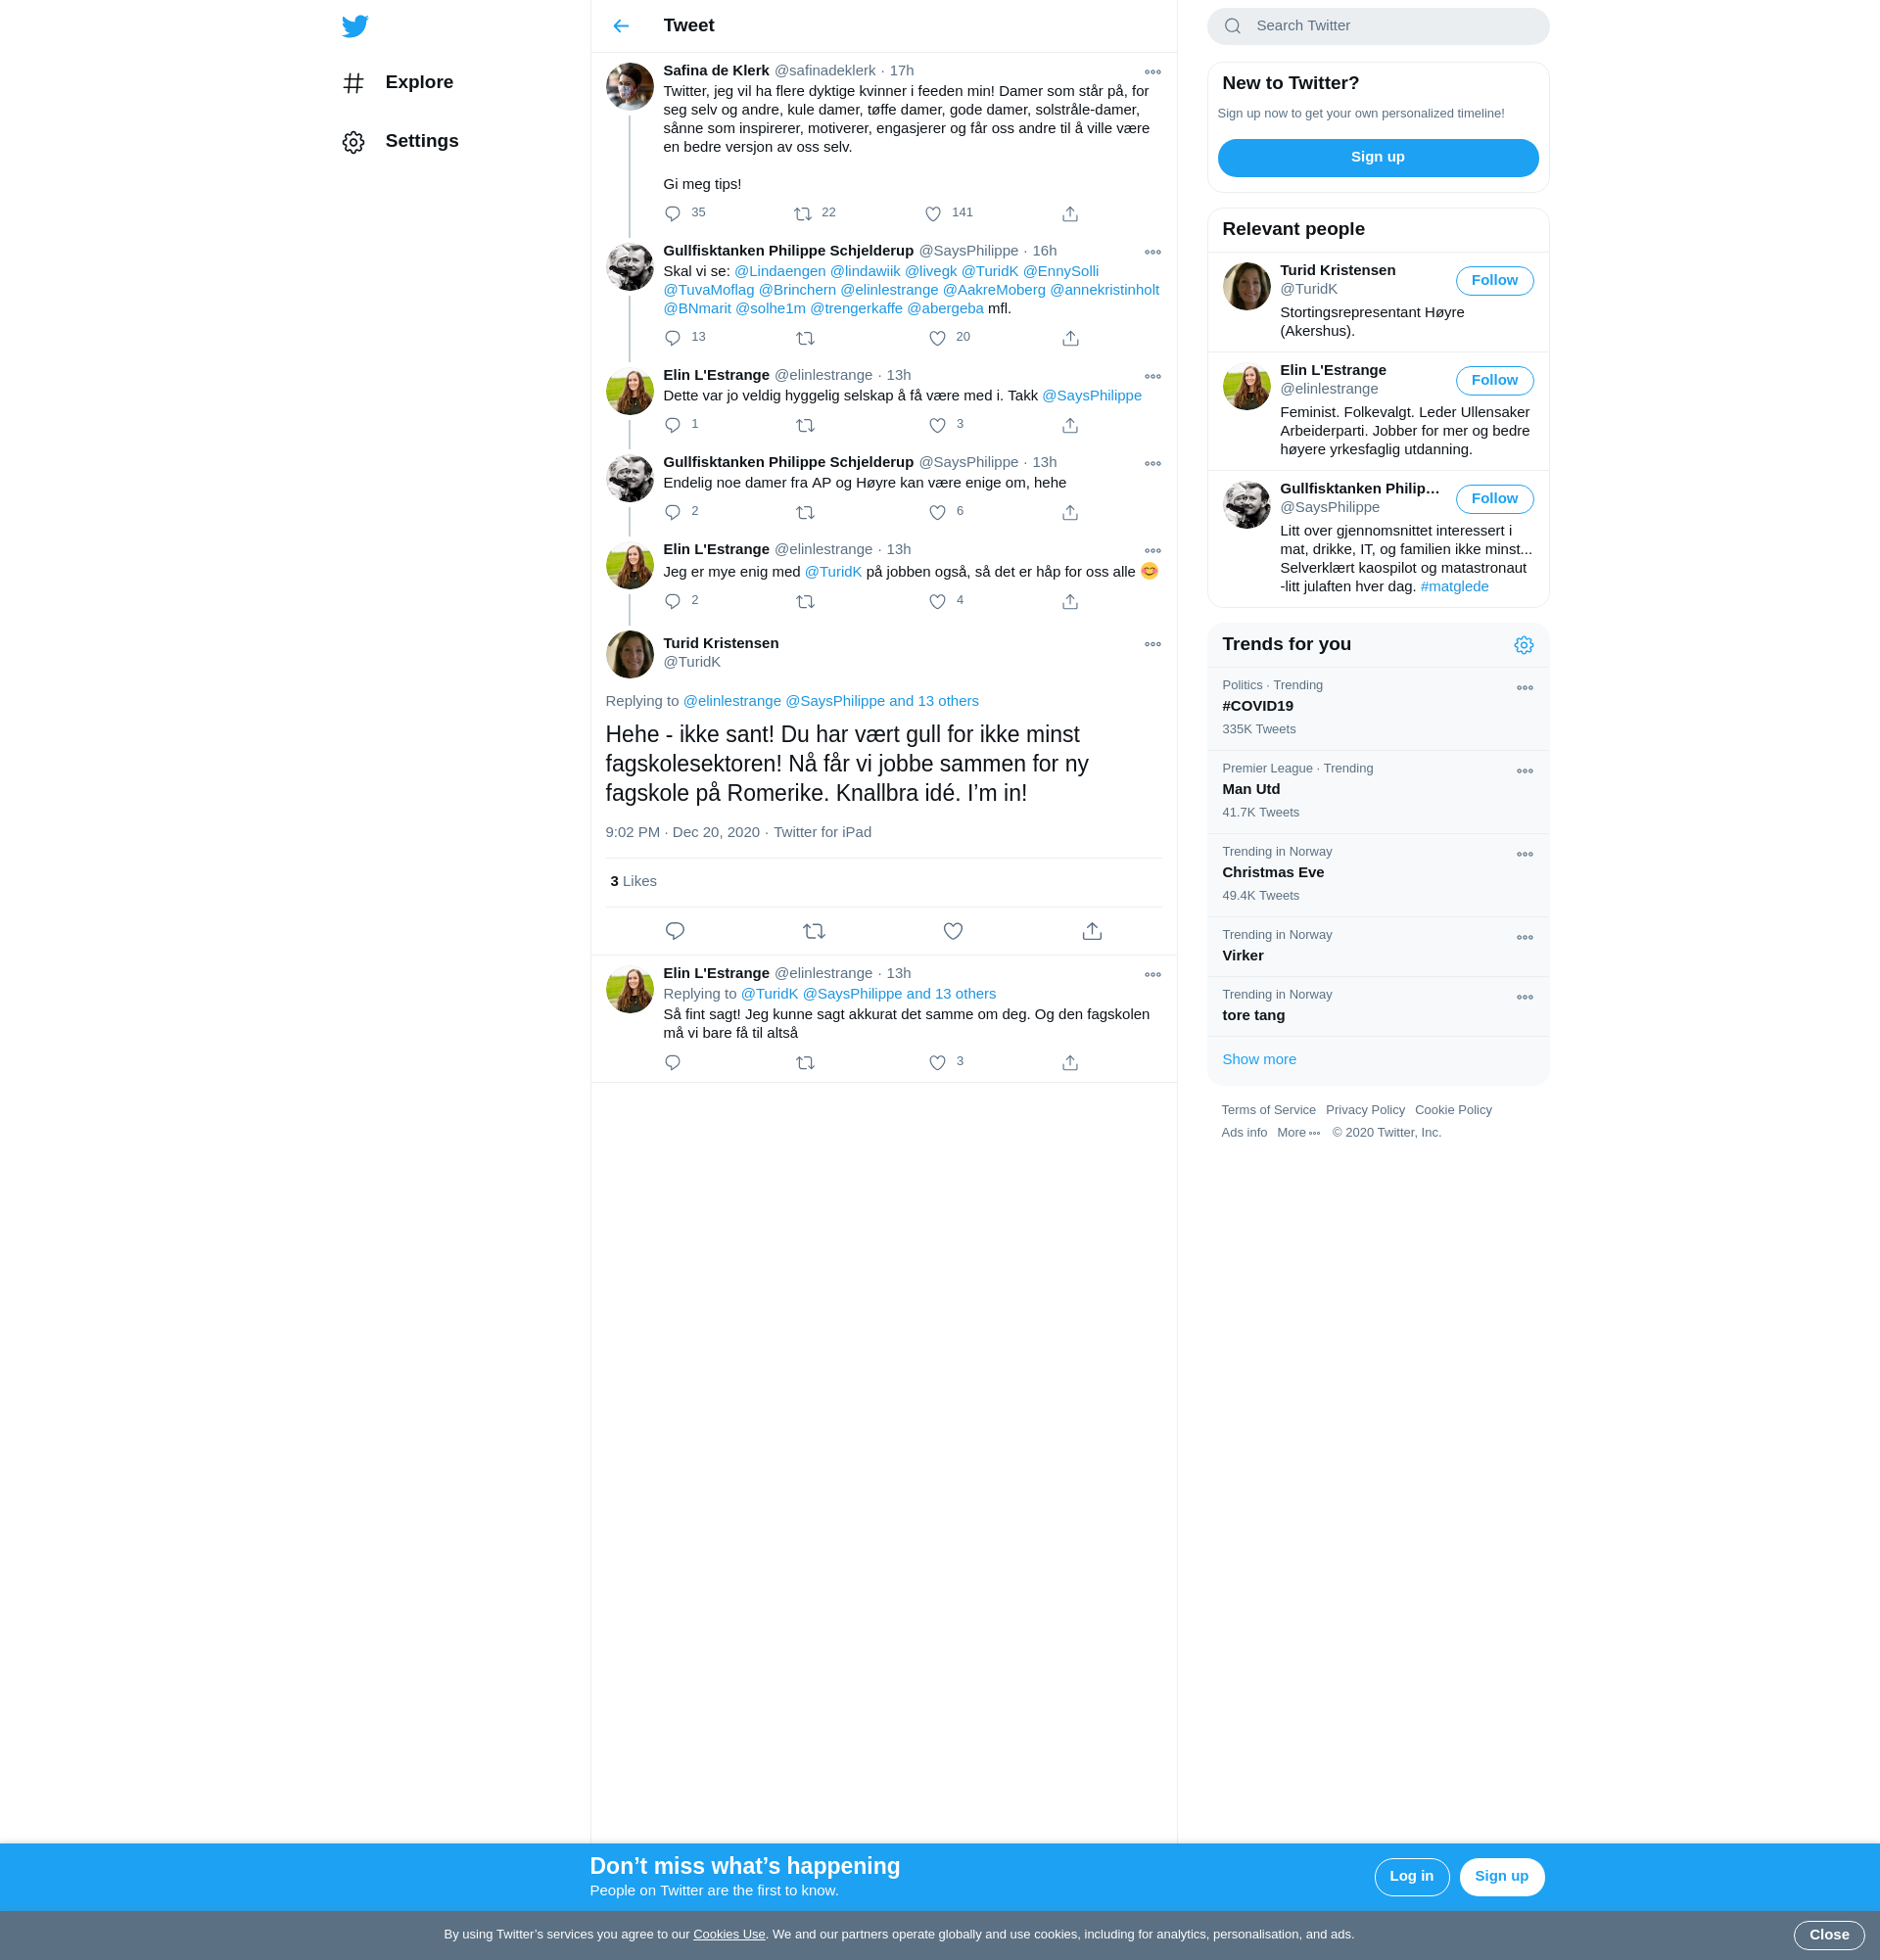Reply to Safina de Klerk's tweet
Screen dimensions: 1880x1960
(673, 214)
